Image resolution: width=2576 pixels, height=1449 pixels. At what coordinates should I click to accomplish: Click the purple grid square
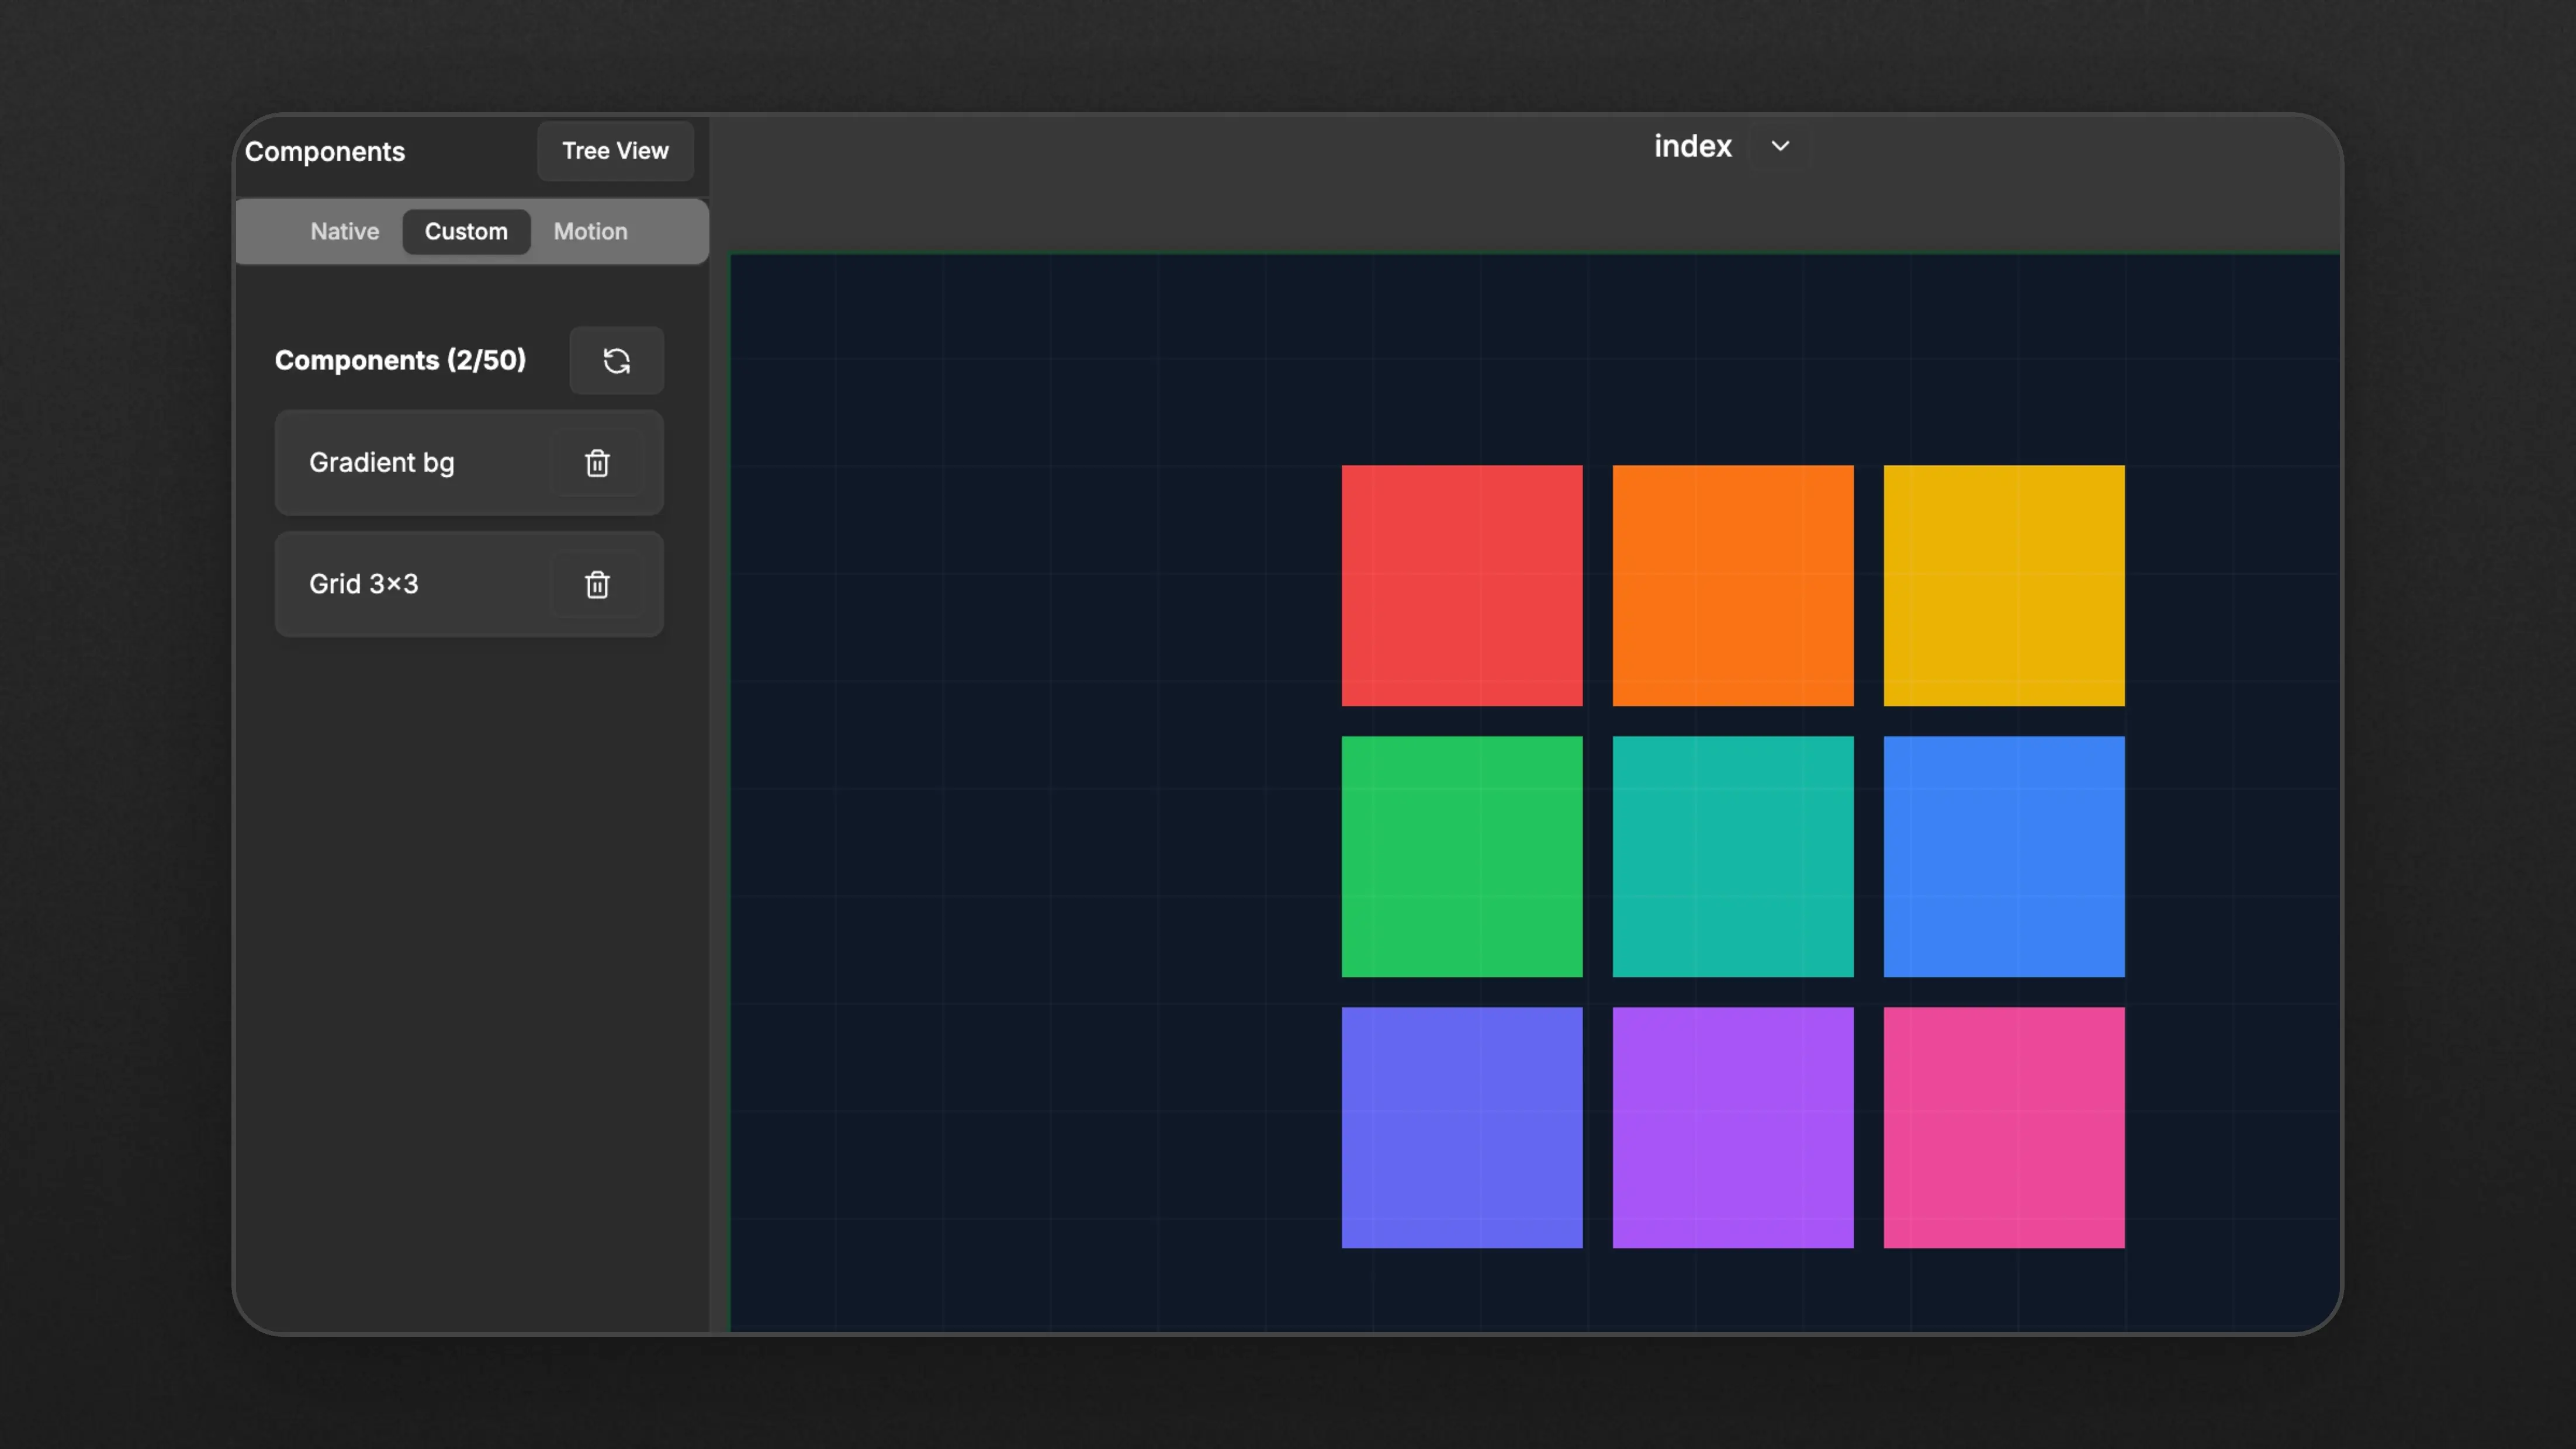(x=1732, y=1127)
